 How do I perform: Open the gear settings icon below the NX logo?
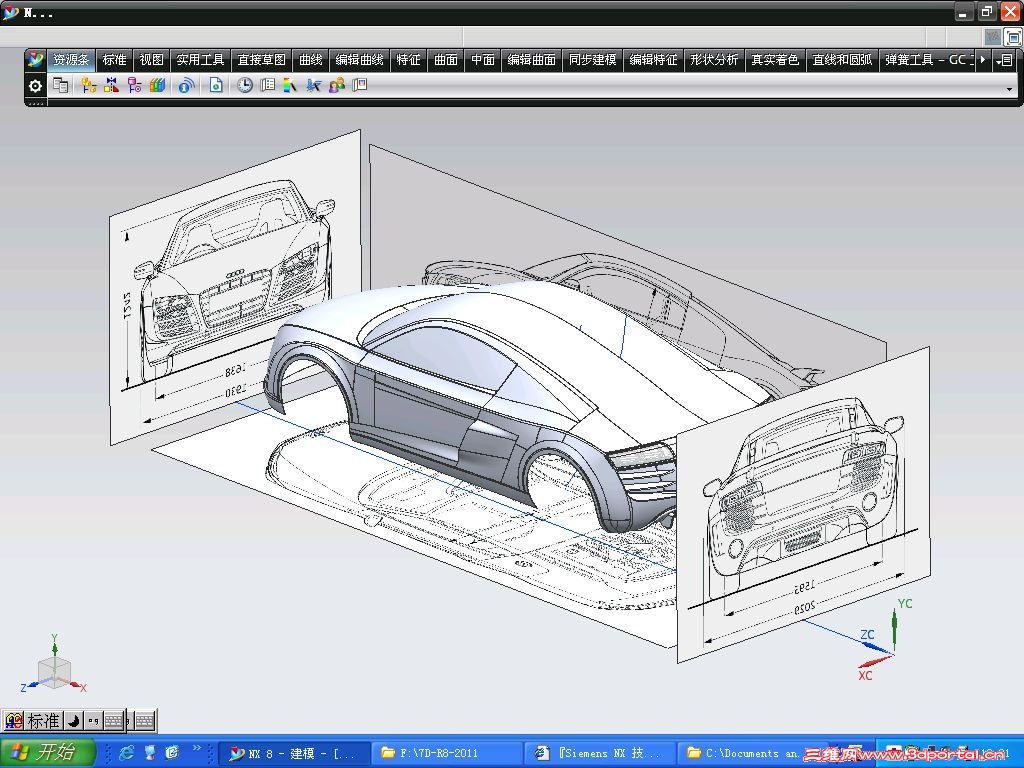(x=35, y=86)
